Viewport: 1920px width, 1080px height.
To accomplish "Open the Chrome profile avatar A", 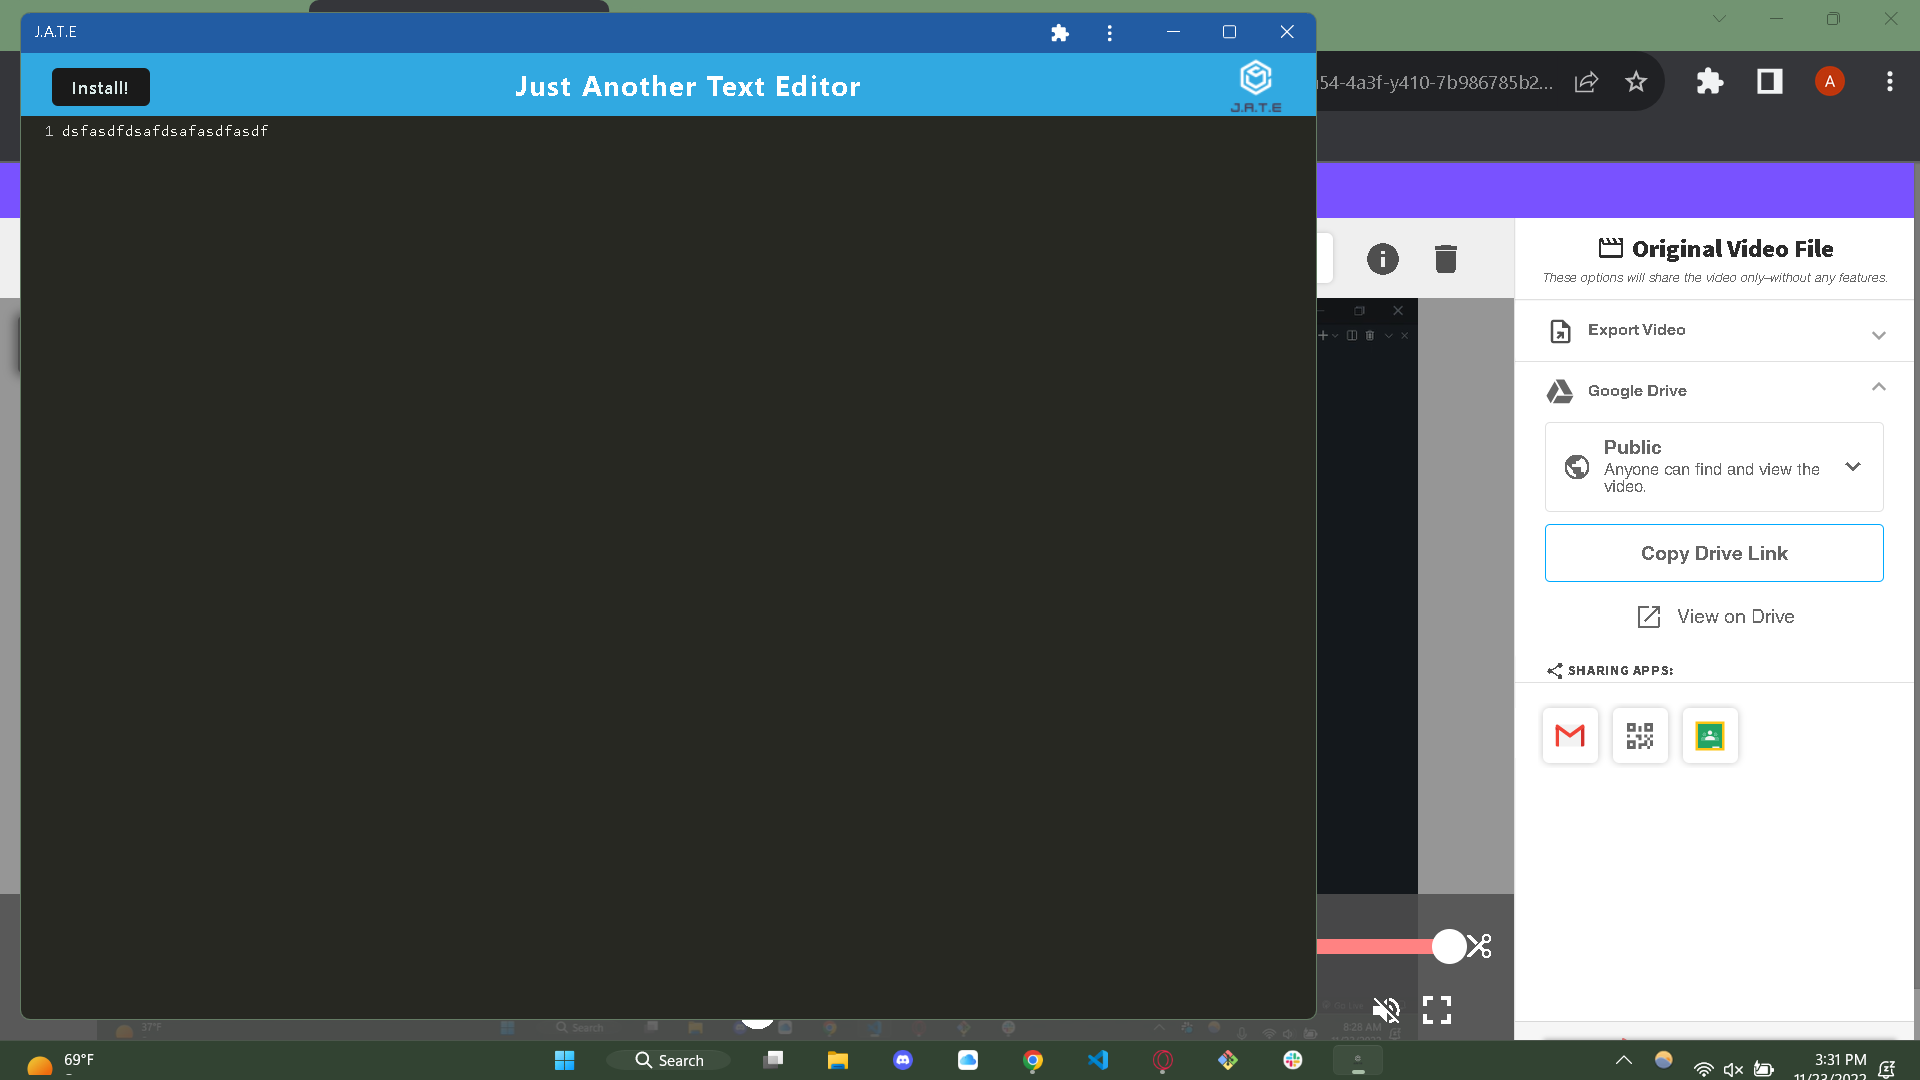I will [x=1829, y=82].
